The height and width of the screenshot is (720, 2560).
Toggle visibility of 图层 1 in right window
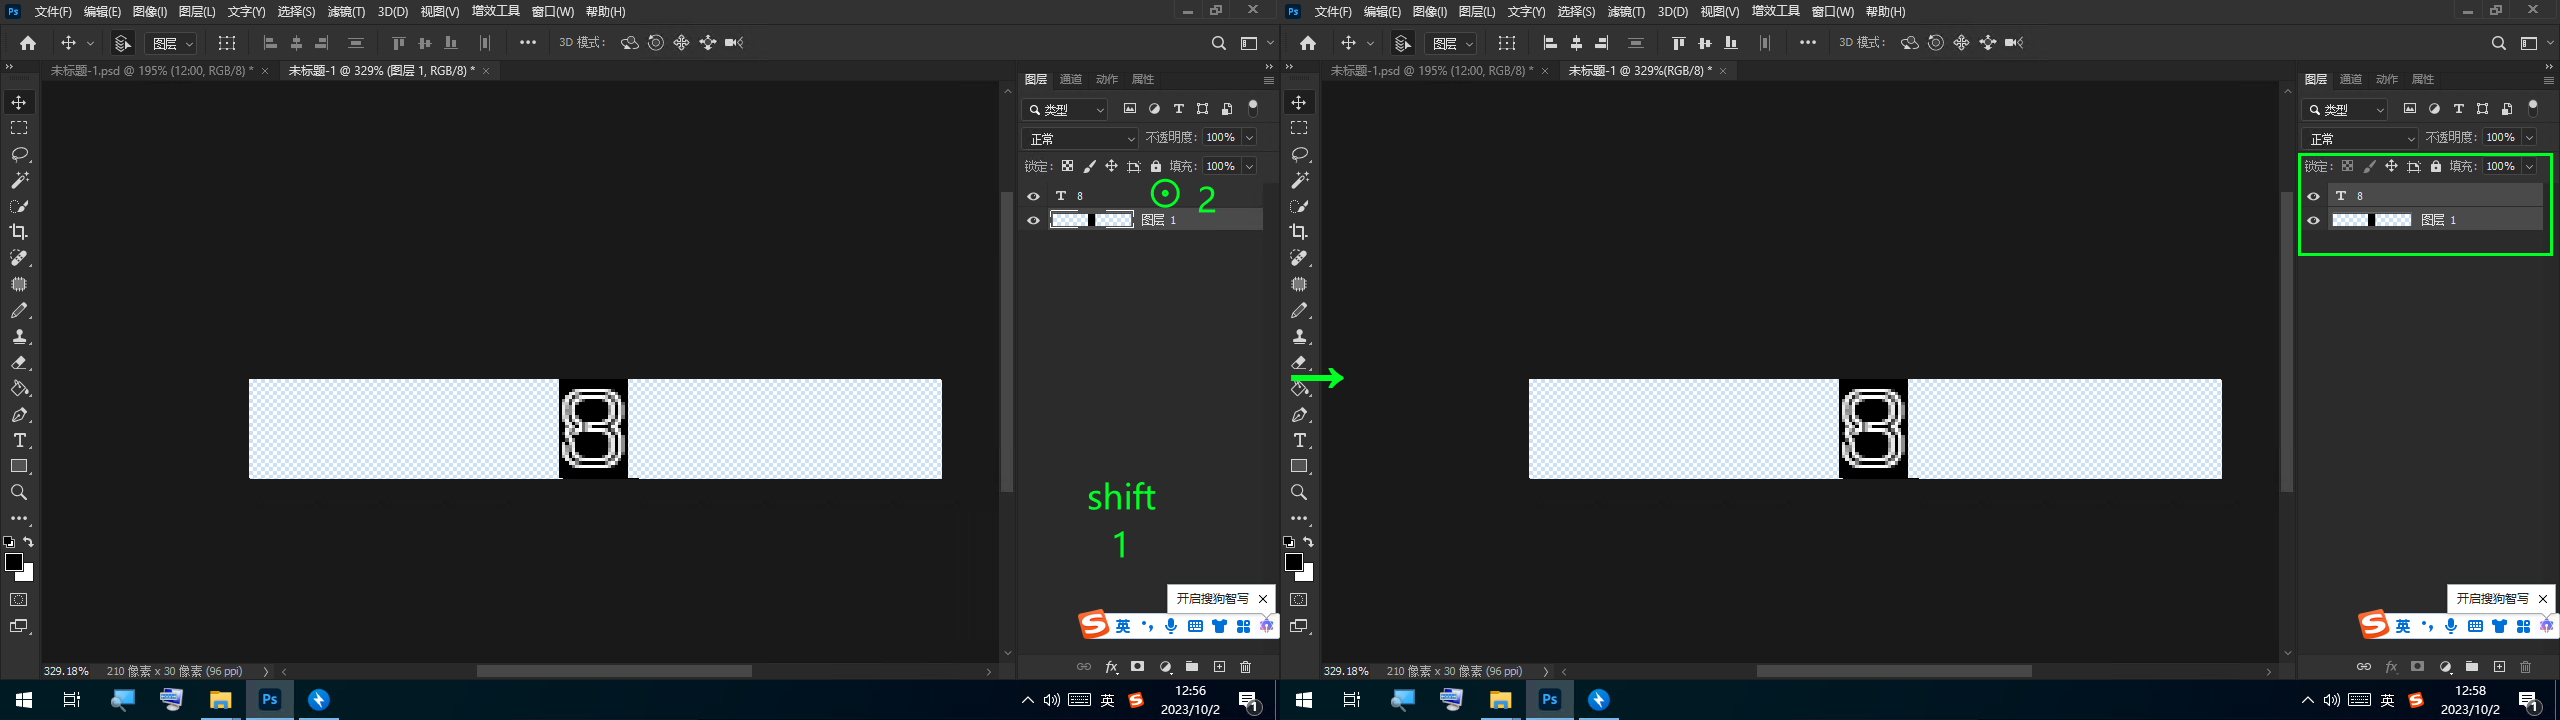click(x=2314, y=220)
